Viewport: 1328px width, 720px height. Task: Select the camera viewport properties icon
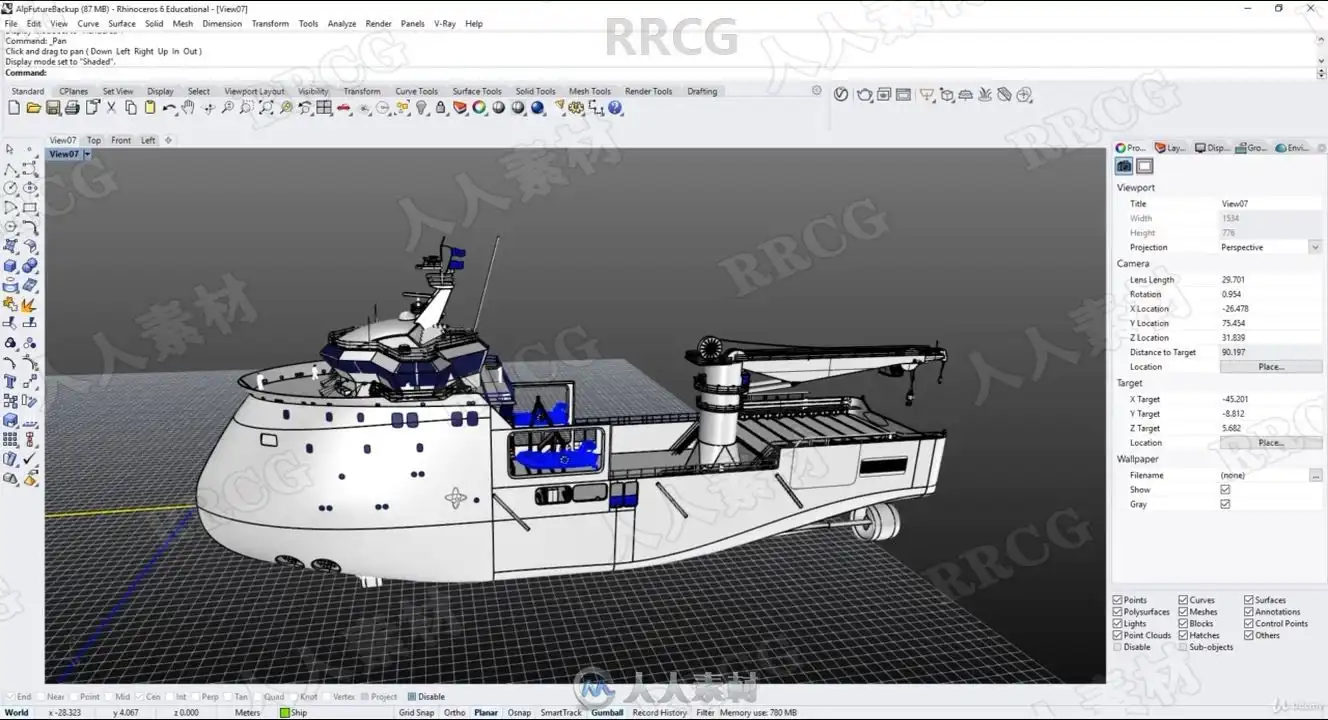pyautogui.click(x=1124, y=166)
